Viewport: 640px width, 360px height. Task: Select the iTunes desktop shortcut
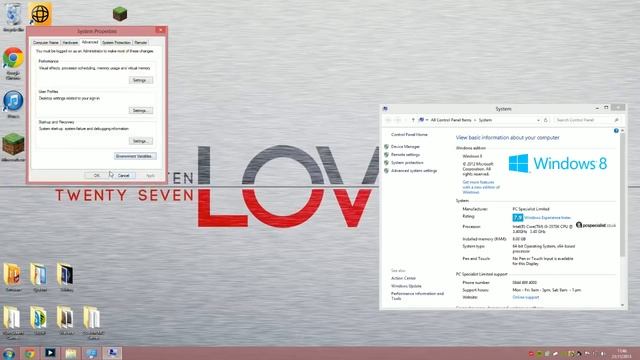13,104
